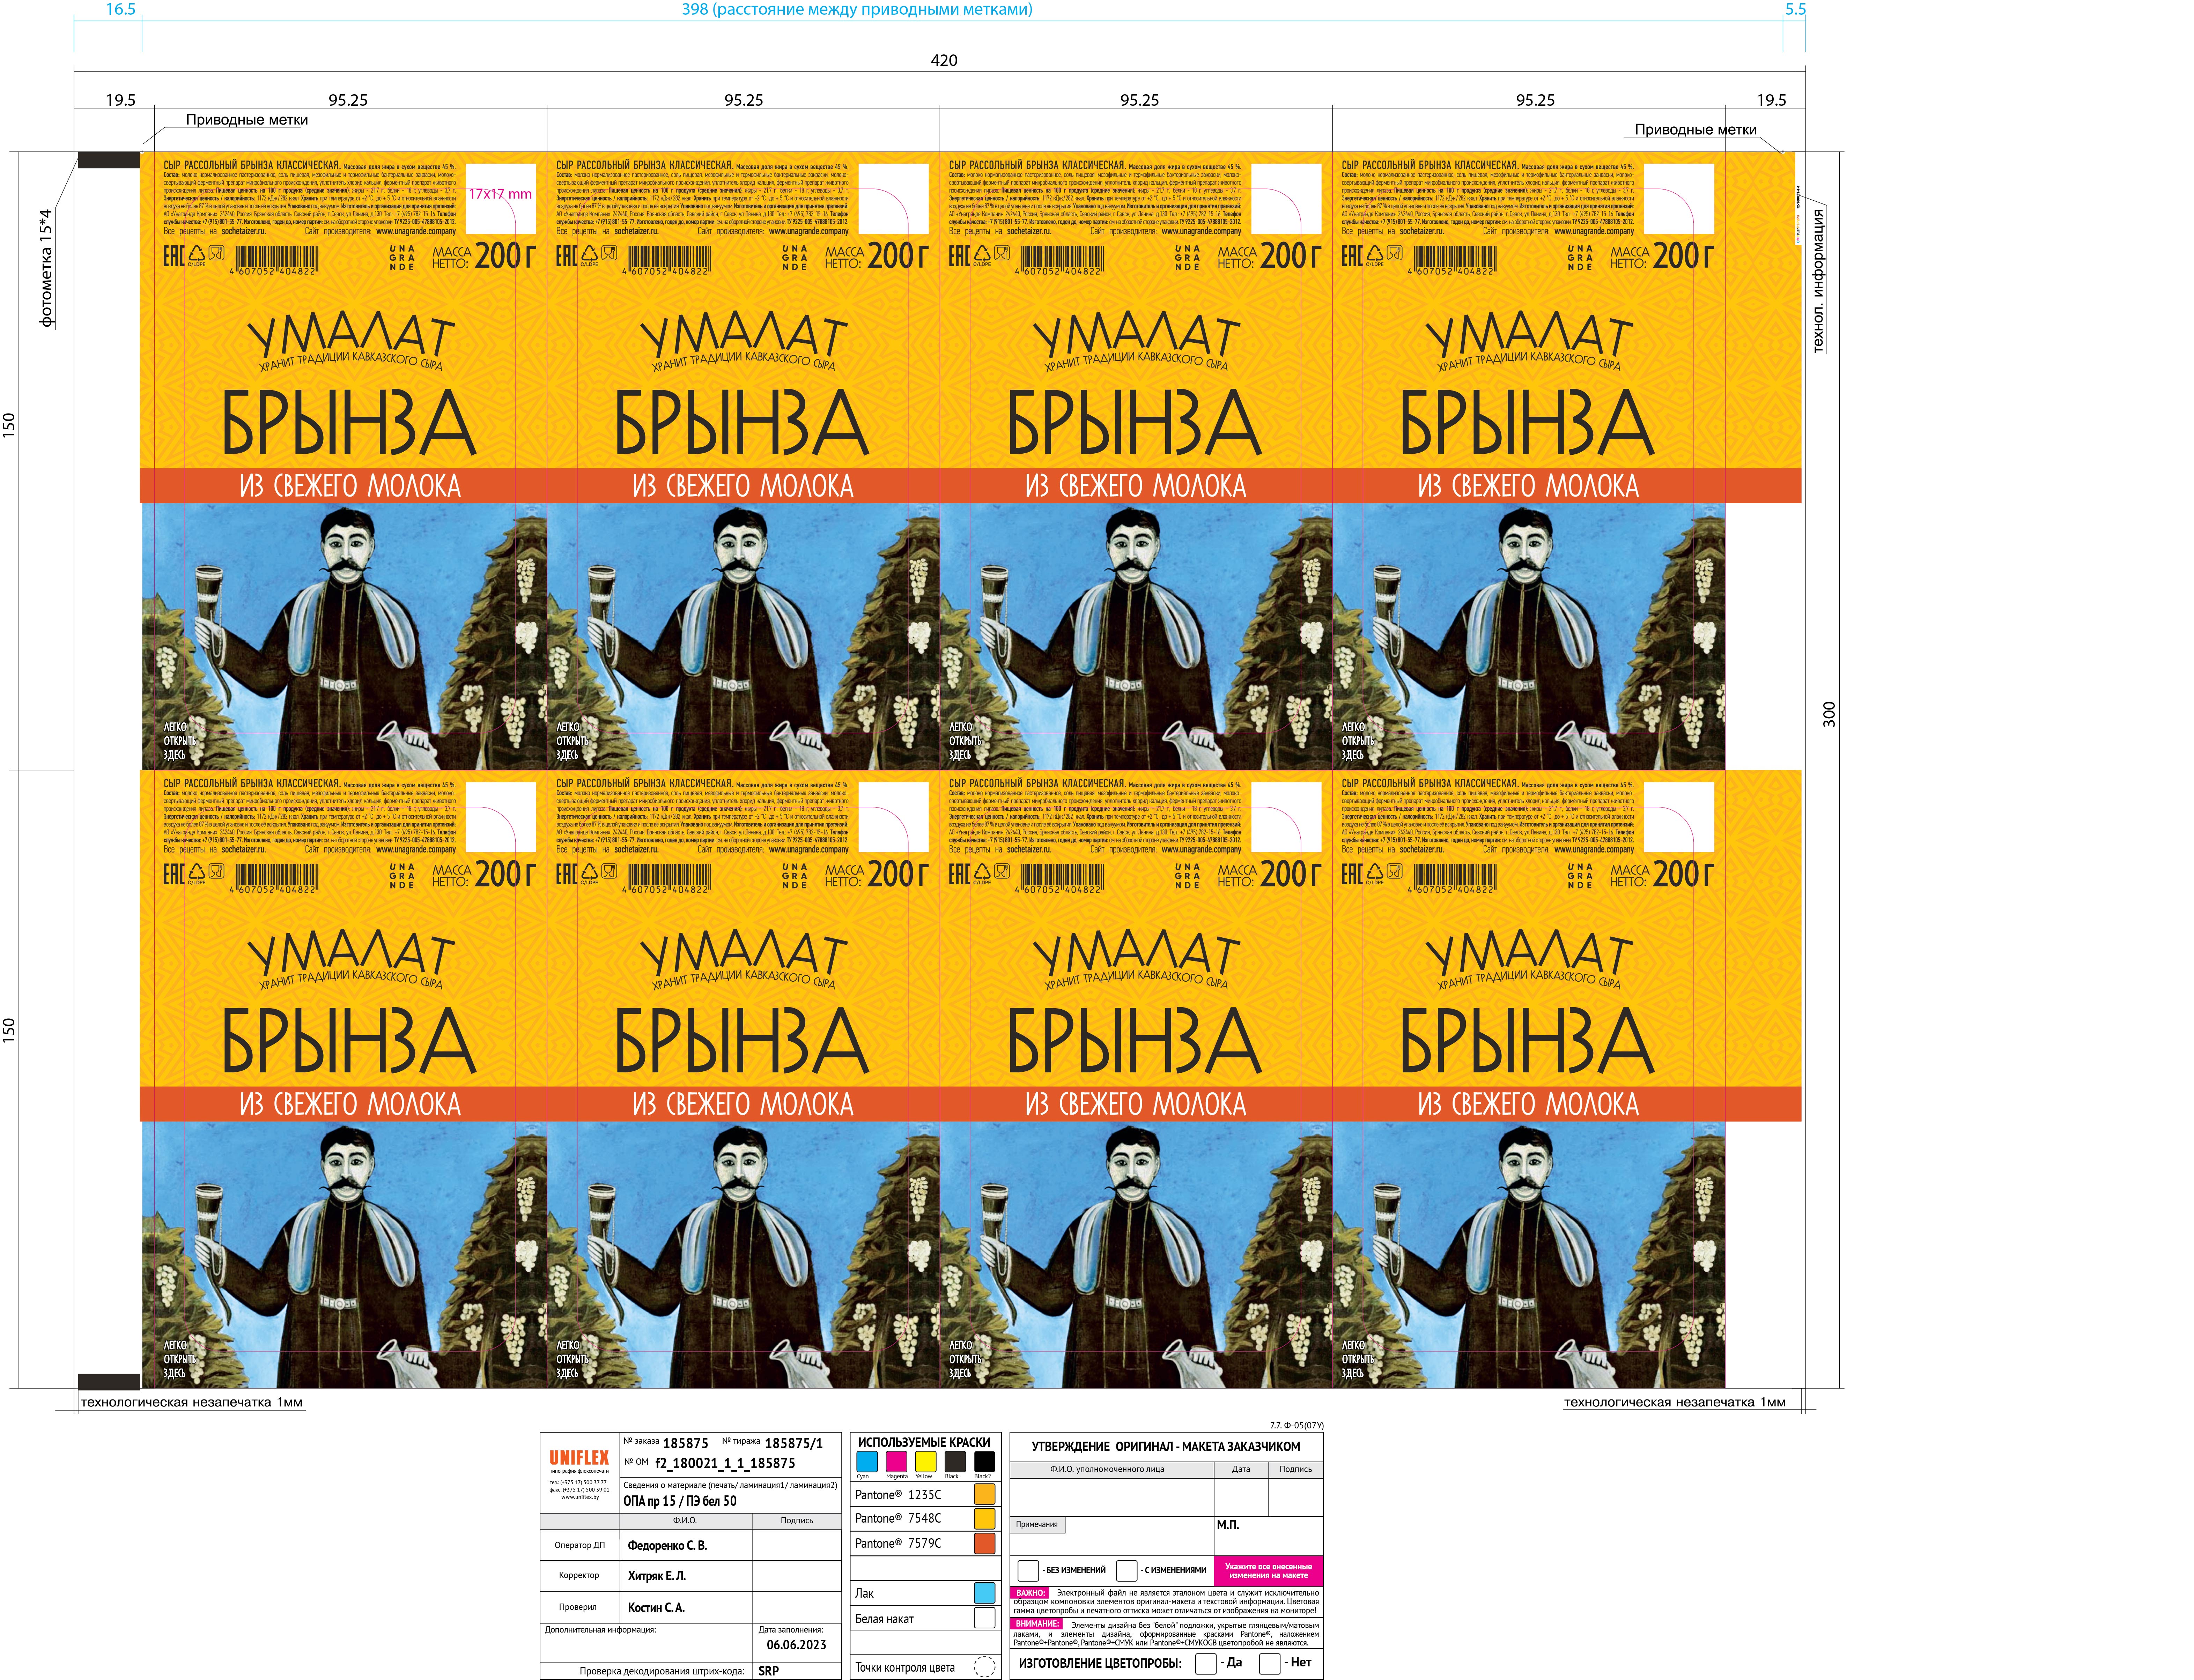The image size is (2194, 1680).
Task: Click the ИЗГОТОВЛЕНИЕ ЦВЕТОПРОБЫ label
Action: tap(1100, 1664)
